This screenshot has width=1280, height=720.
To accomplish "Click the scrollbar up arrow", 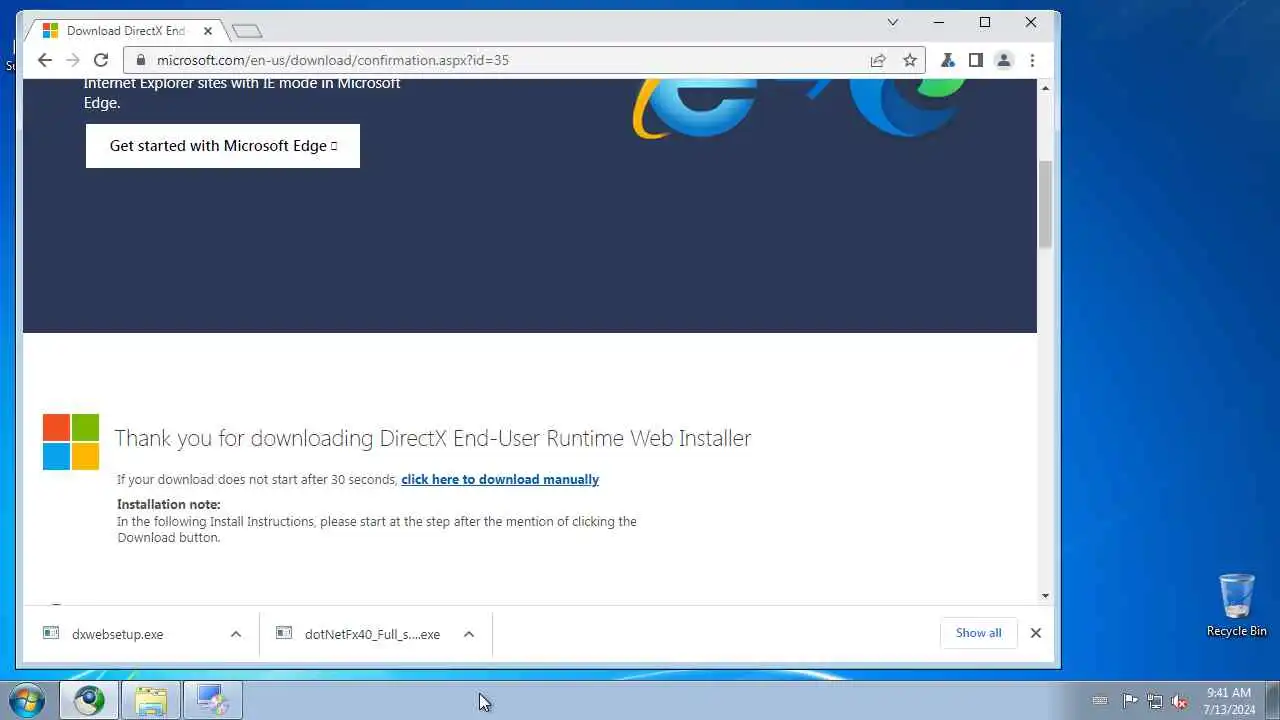I will [x=1046, y=88].
